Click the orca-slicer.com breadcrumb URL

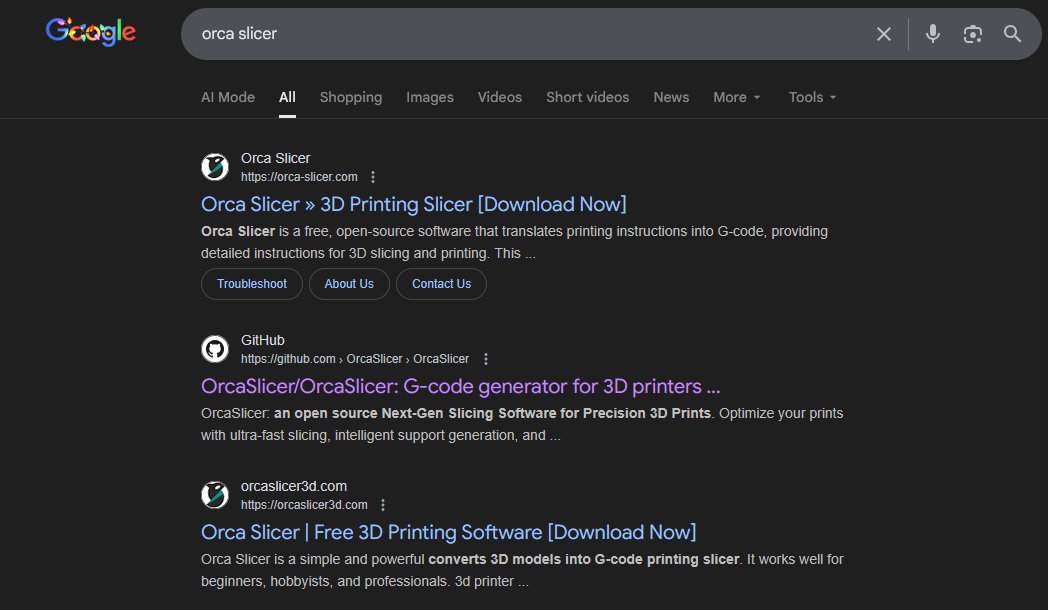pos(299,176)
